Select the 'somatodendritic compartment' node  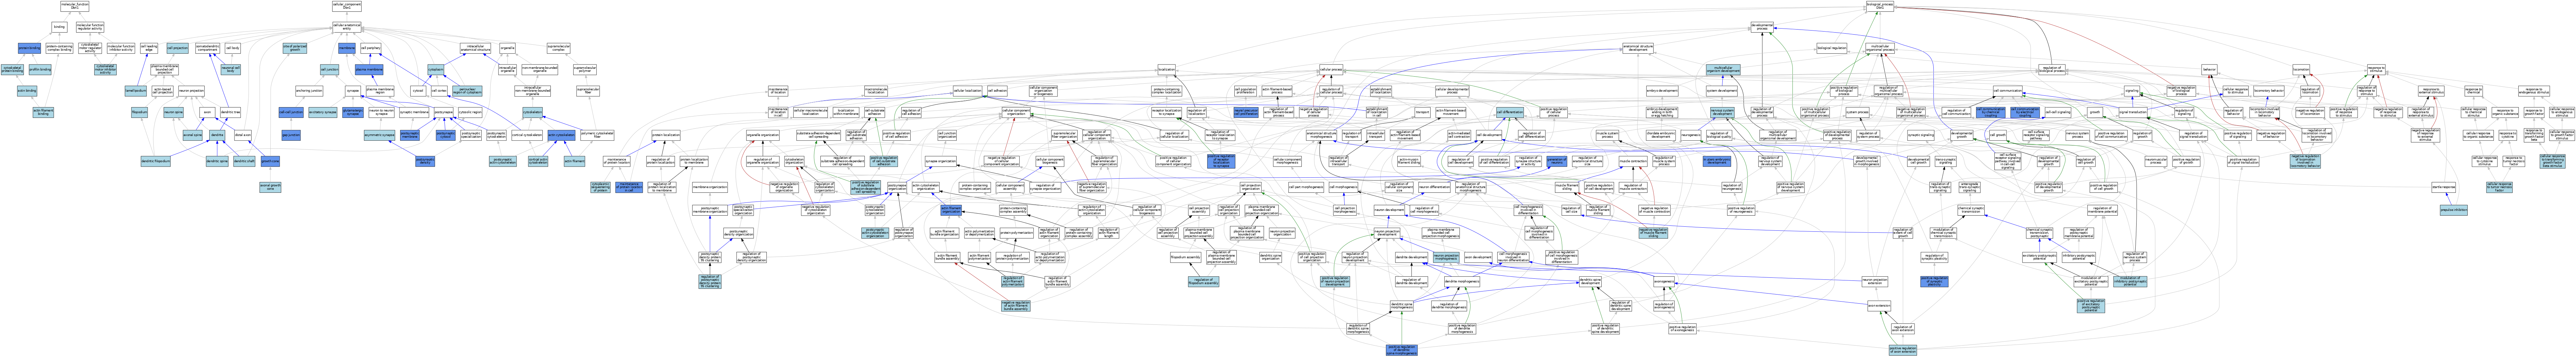207,48
